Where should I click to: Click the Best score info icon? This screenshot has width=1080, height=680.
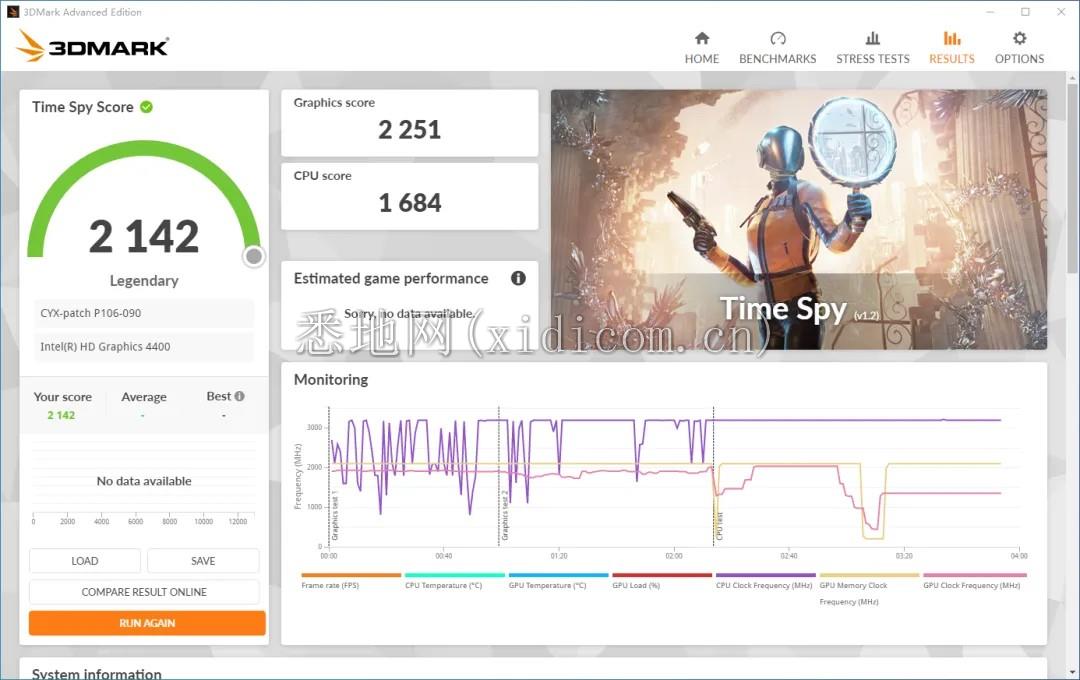(x=239, y=396)
